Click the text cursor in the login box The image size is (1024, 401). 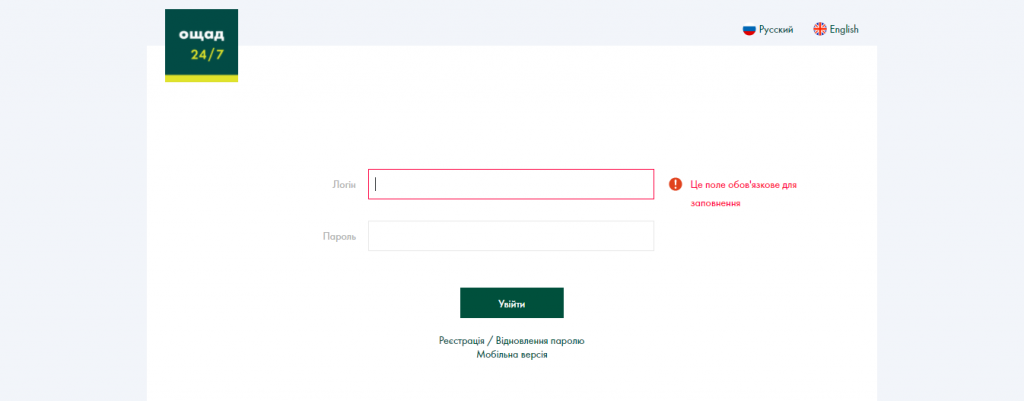pos(376,184)
